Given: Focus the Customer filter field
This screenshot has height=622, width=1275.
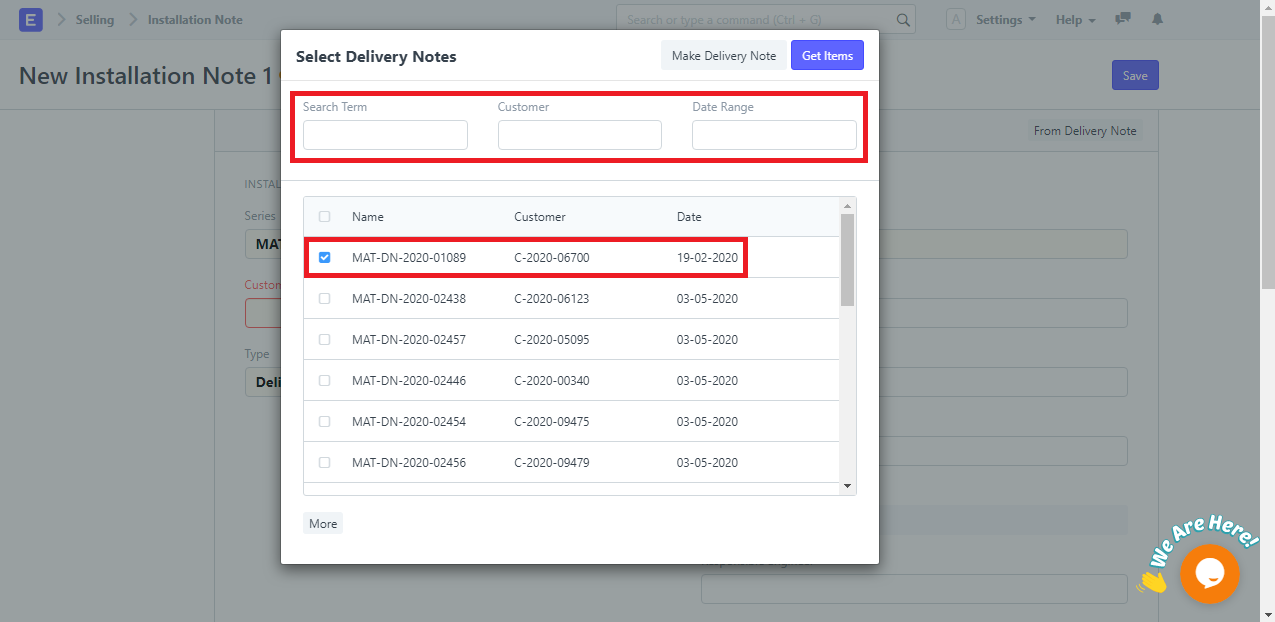Looking at the screenshot, I should tap(580, 135).
